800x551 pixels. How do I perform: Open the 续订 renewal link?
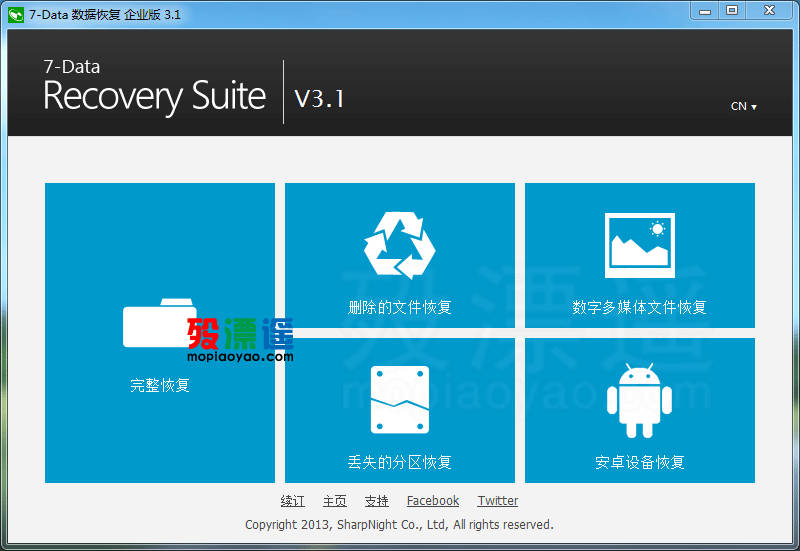point(293,501)
